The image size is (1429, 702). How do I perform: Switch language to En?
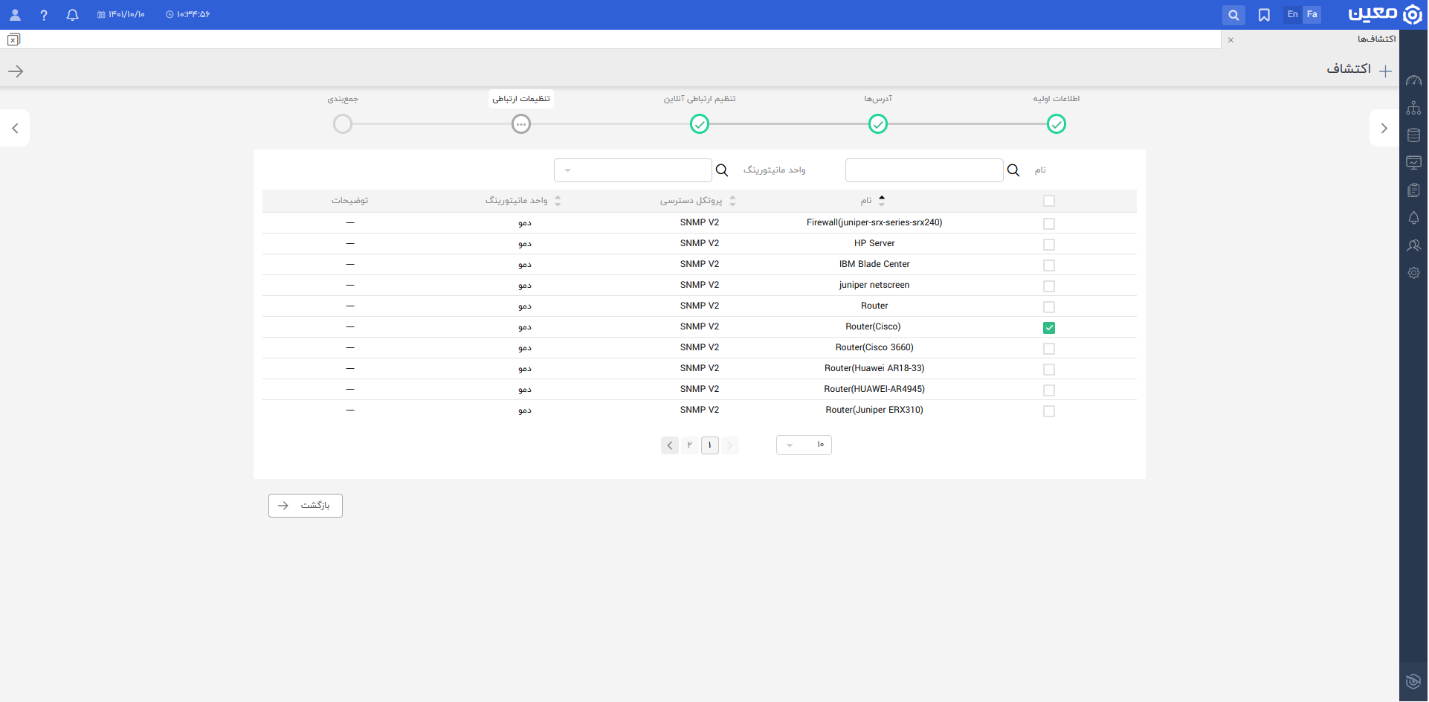[1293, 15]
